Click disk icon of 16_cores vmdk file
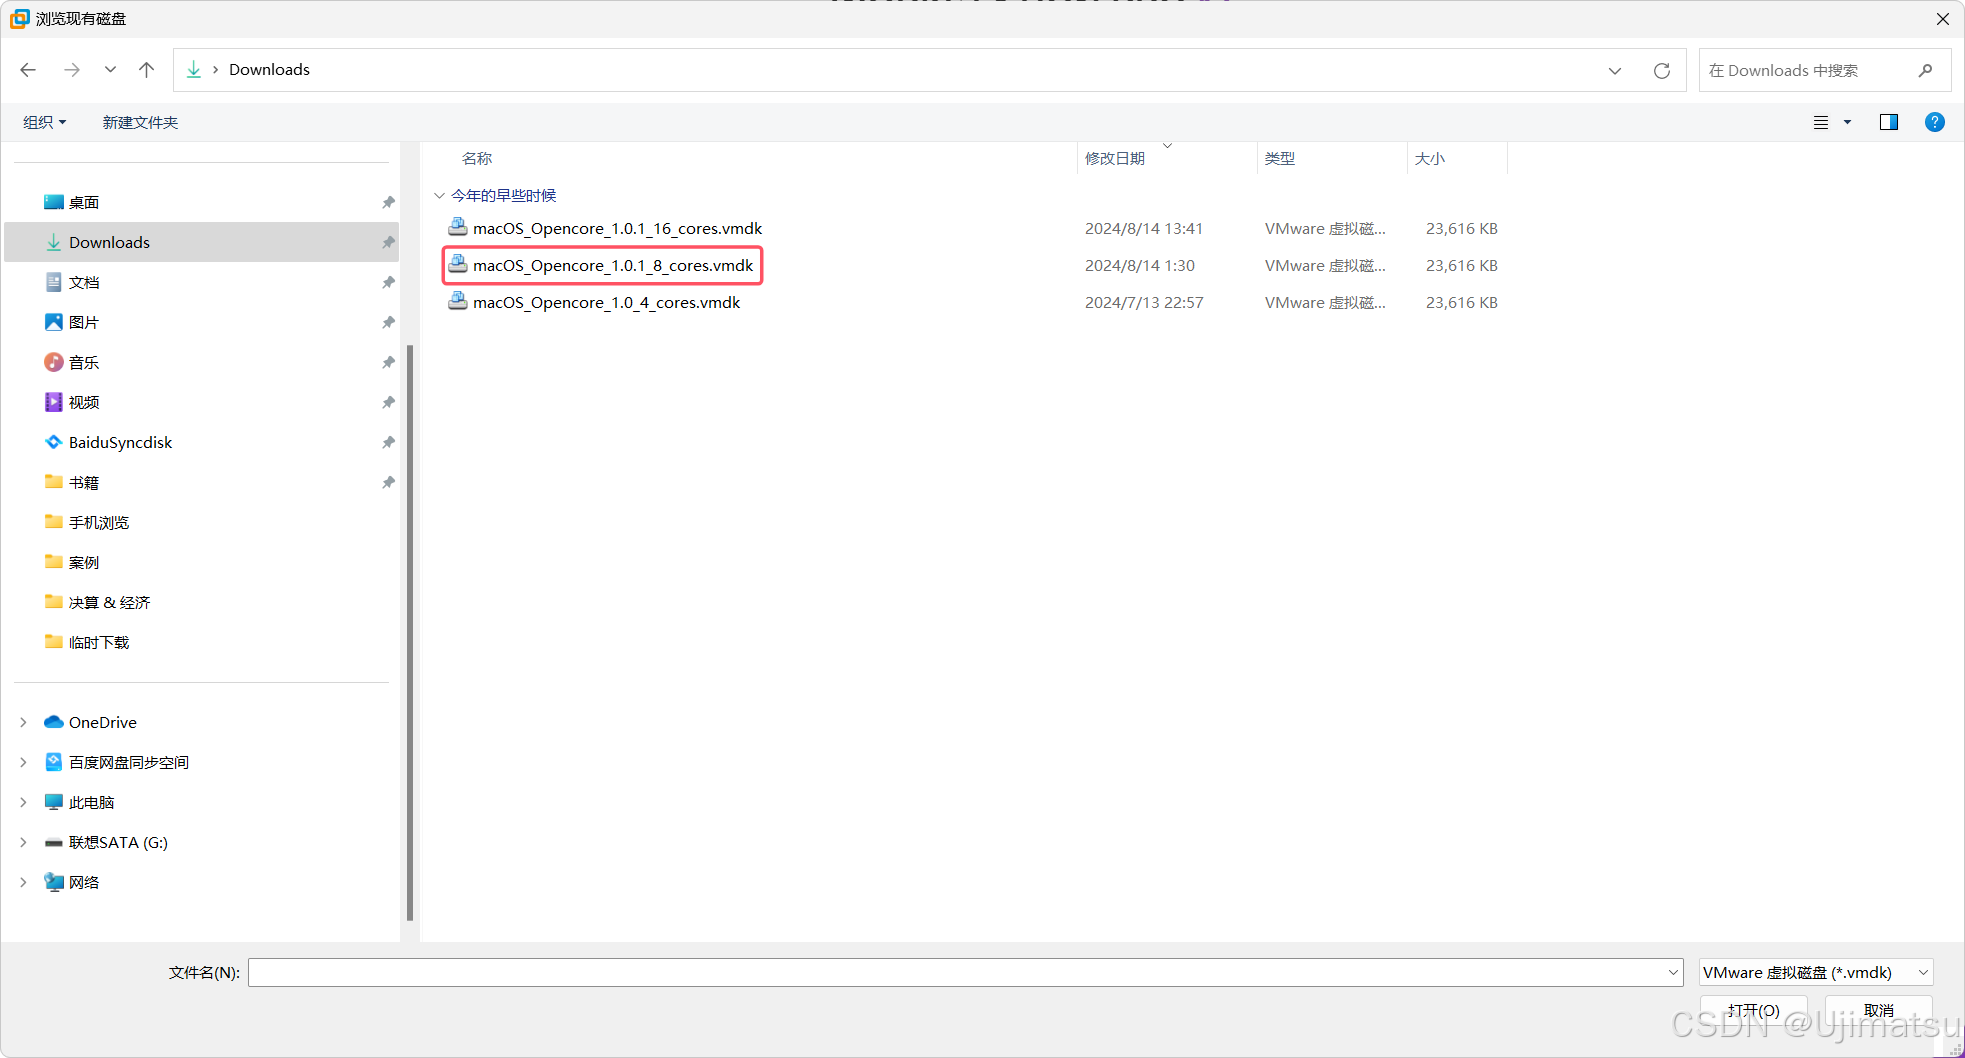1965x1058 pixels. point(458,227)
